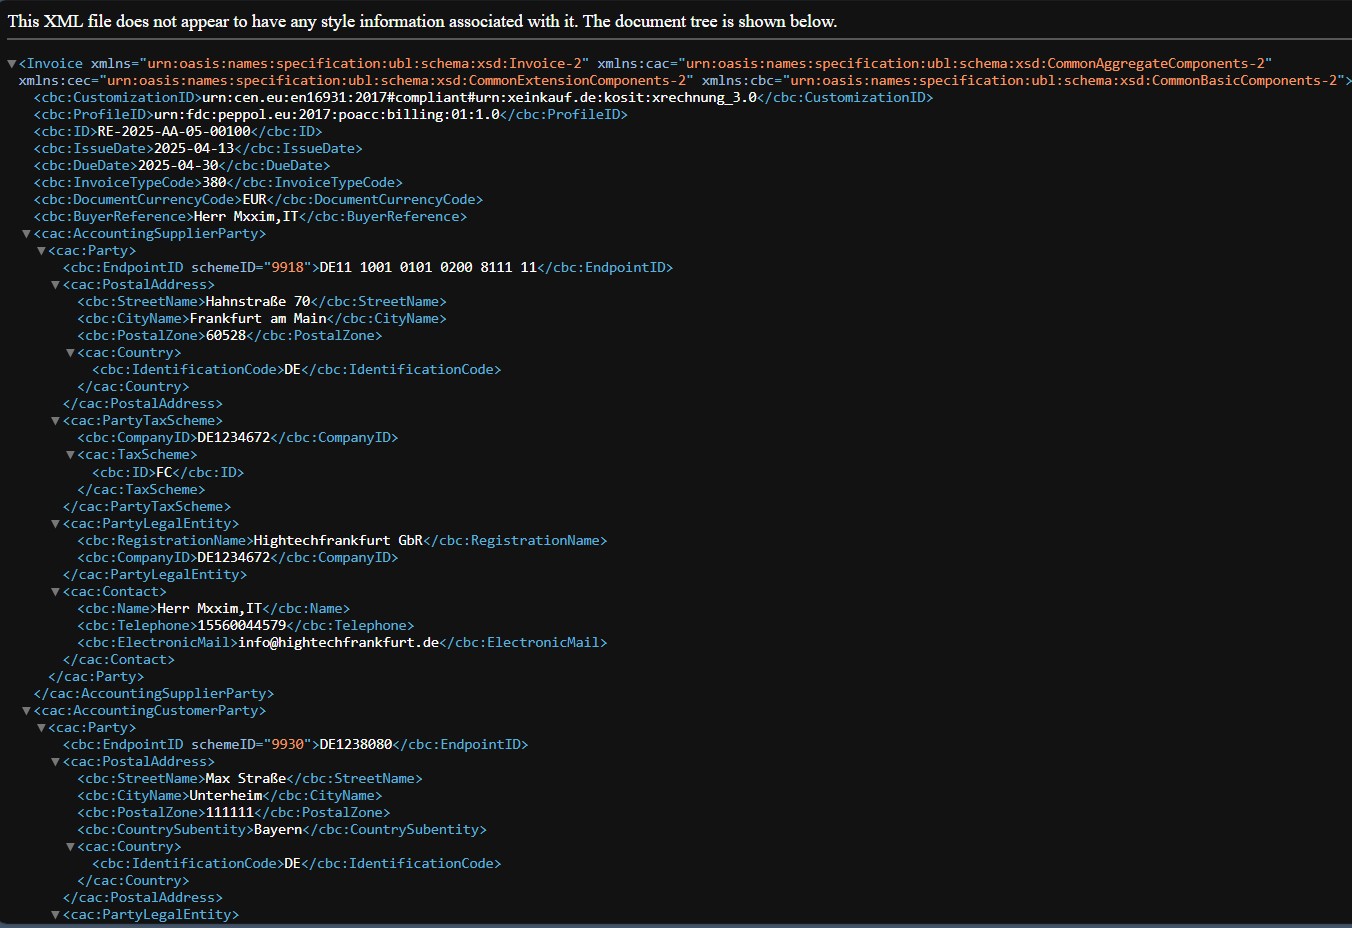Collapse the PostalAddress containing Max Straße
This screenshot has height=928, width=1352.
[56, 762]
